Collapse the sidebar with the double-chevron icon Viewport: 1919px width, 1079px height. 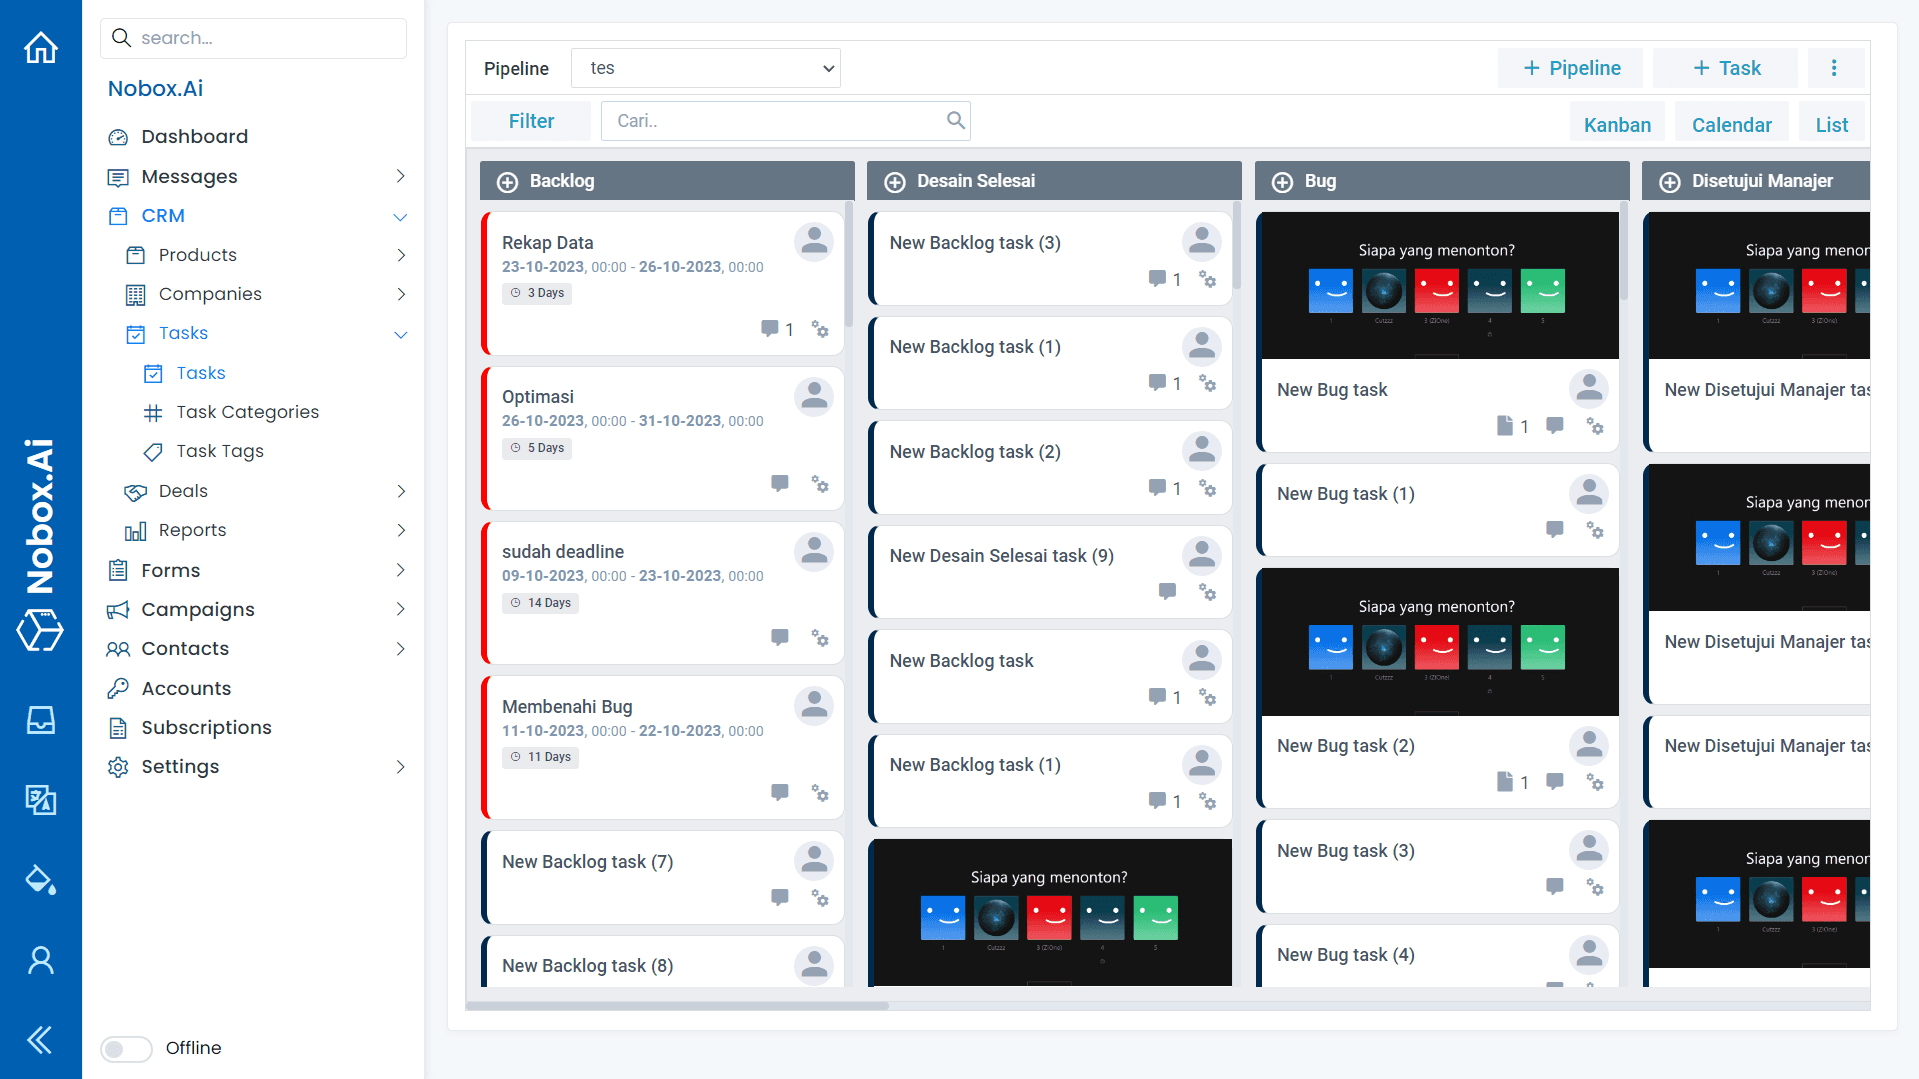pos(41,1040)
